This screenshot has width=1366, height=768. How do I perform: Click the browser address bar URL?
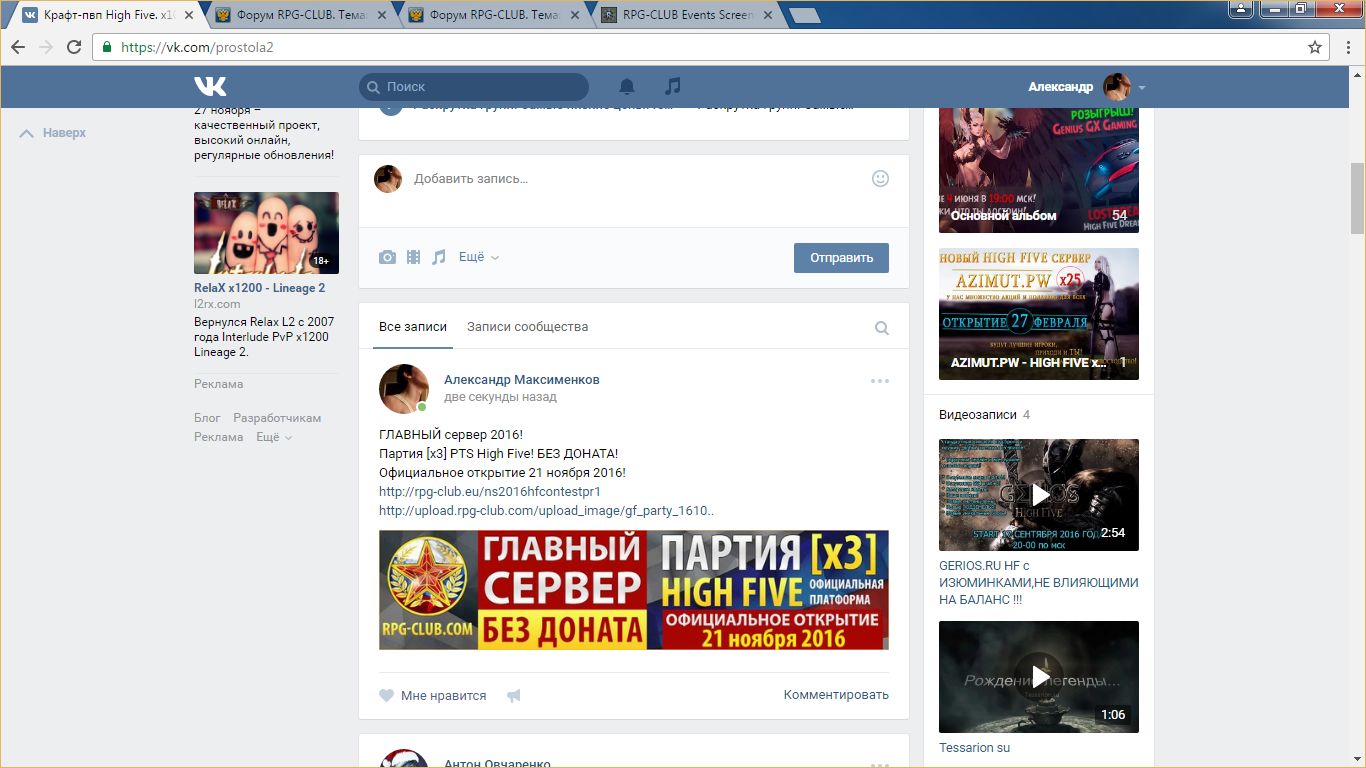(x=197, y=47)
